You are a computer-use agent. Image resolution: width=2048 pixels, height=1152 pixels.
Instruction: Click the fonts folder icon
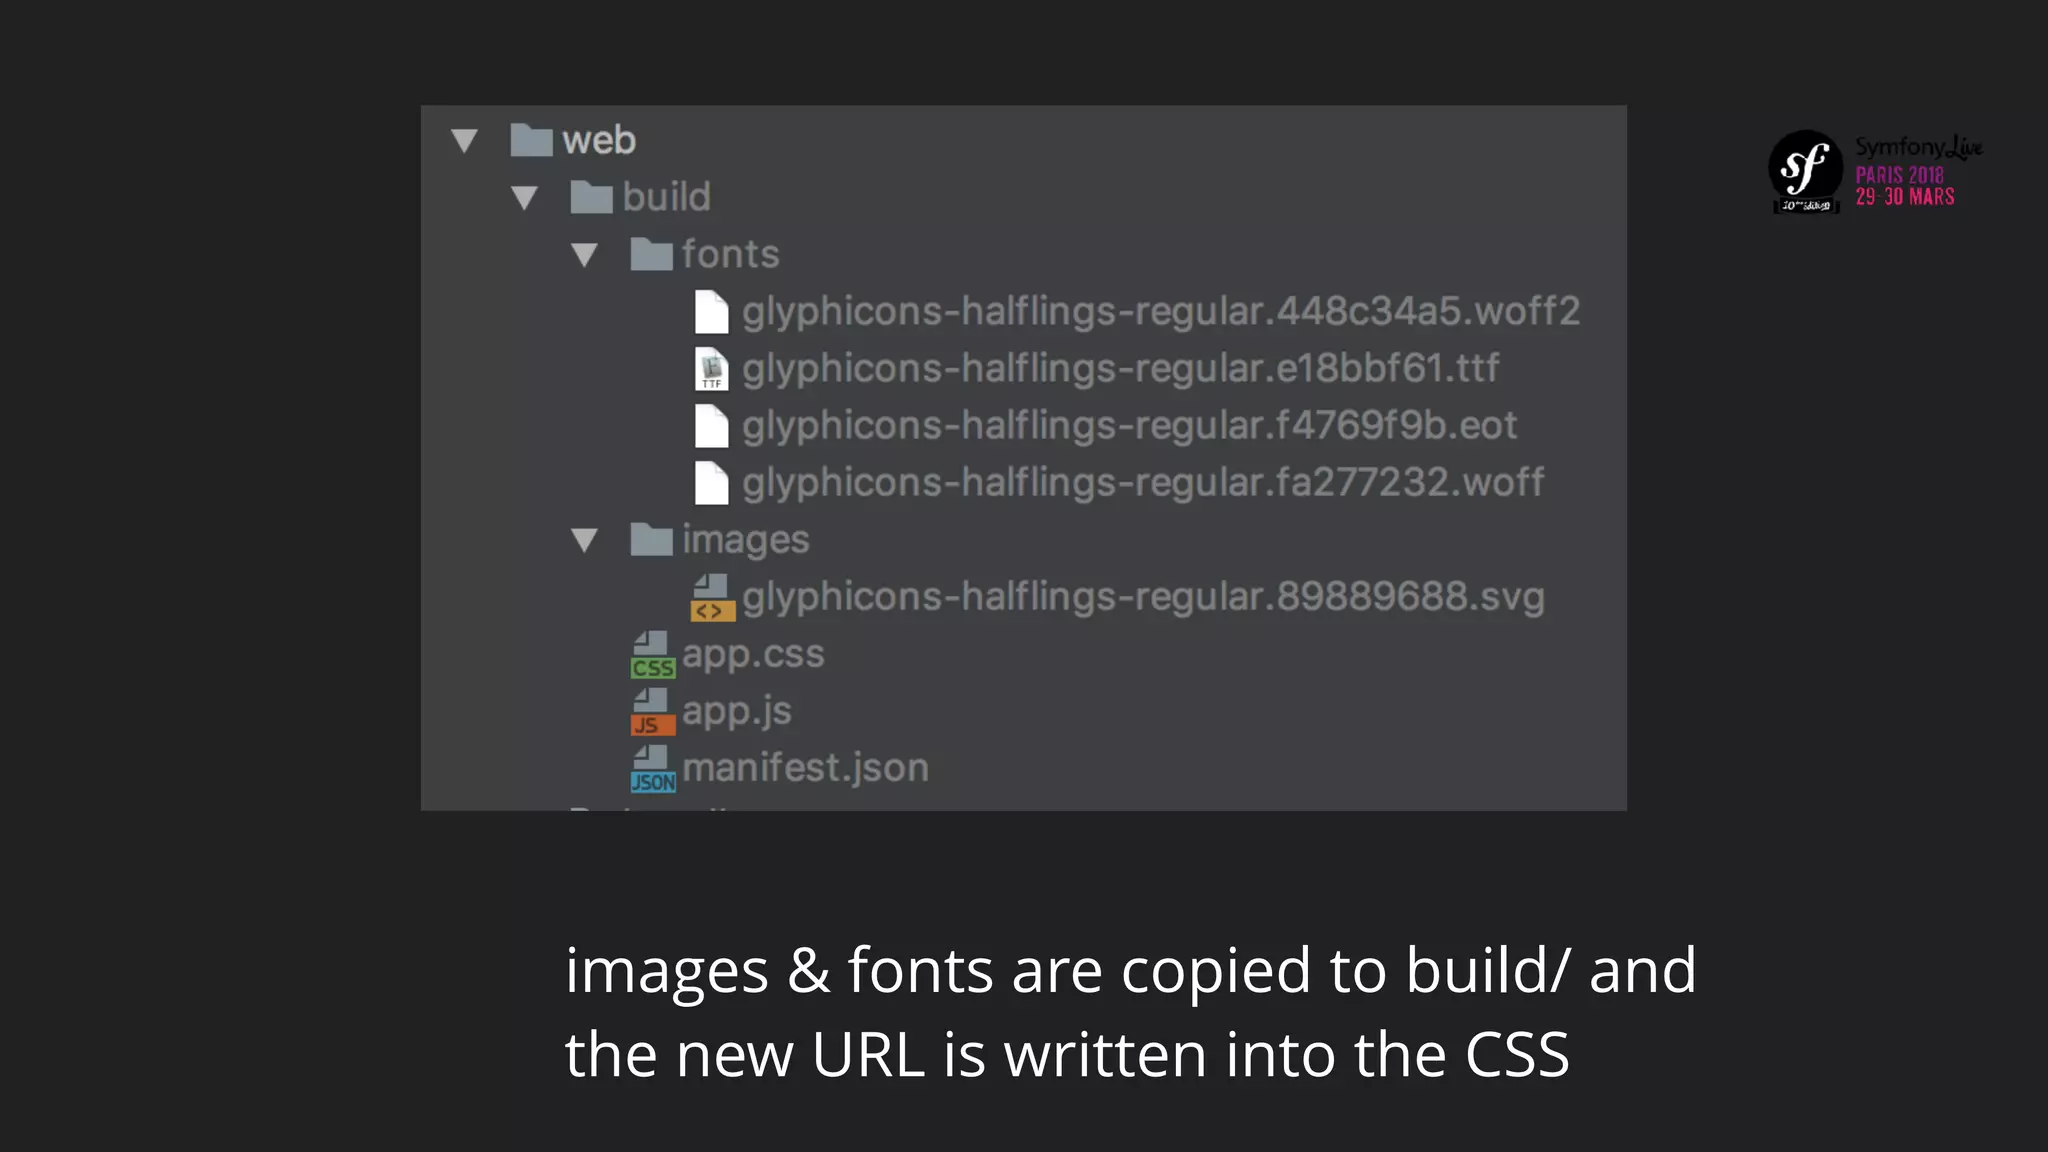point(651,254)
